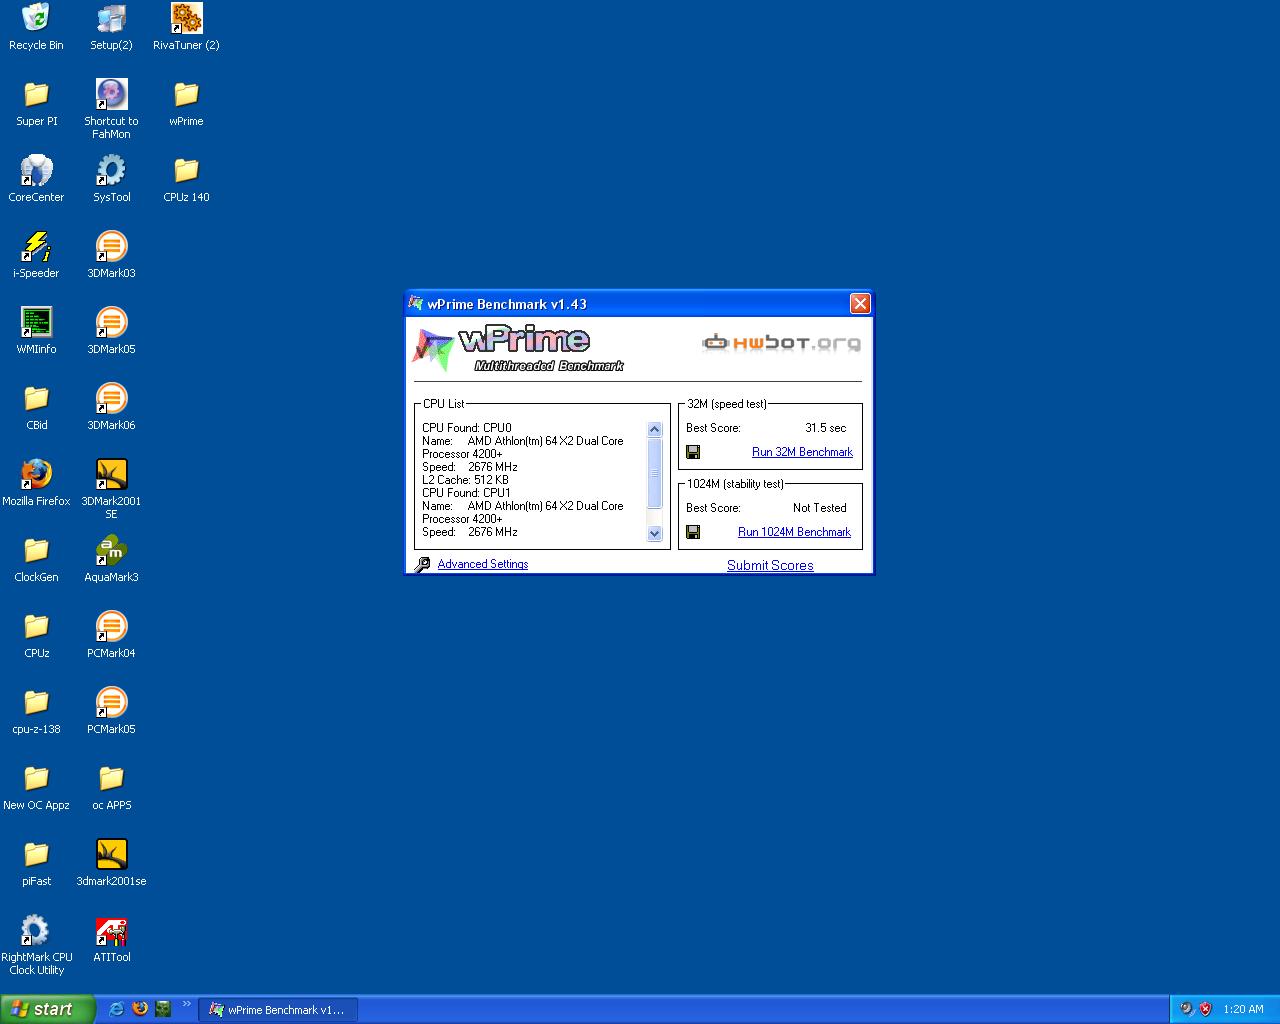Launch Internet Explorer from quick launch
The image size is (1280, 1024).
(x=116, y=1009)
